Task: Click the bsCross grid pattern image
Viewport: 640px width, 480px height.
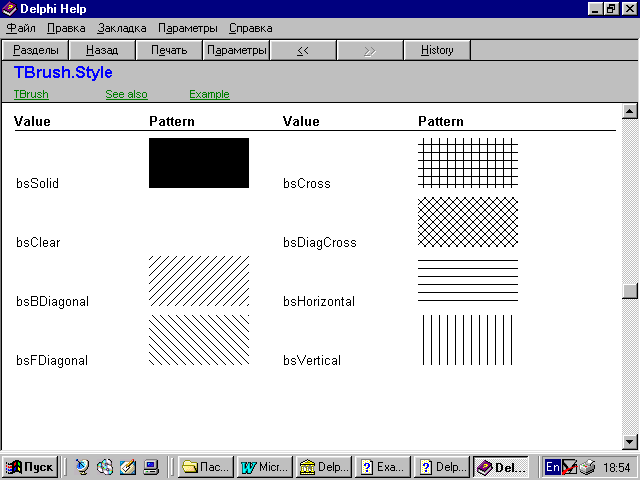Action: pos(468,163)
